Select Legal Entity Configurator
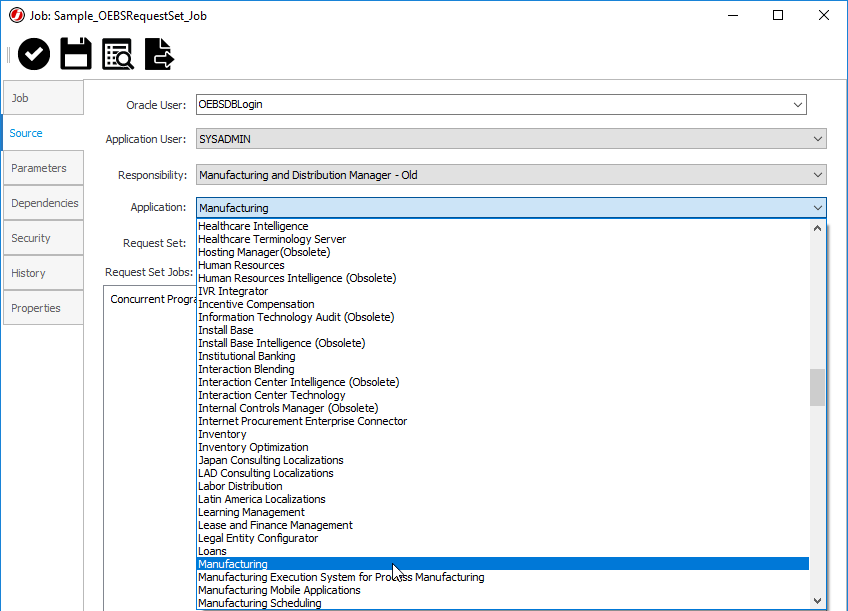Image resolution: width=848 pixels, height=611 pixels. [502, 537]
